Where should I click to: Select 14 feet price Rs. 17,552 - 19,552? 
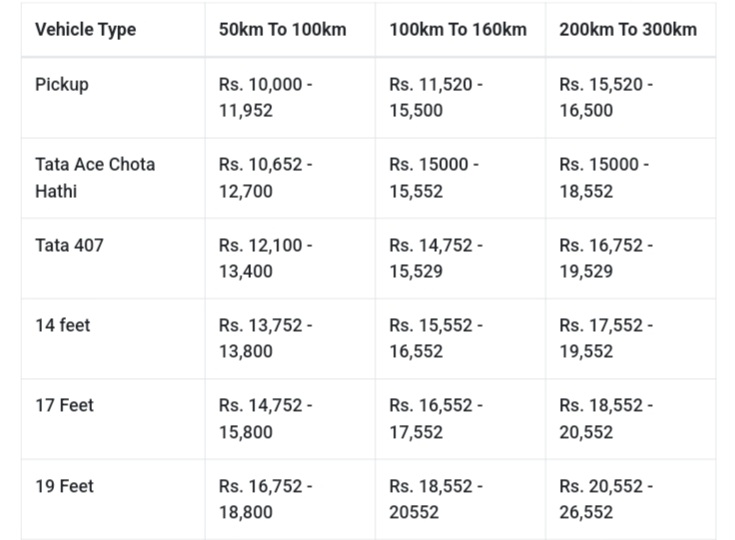point(606,338)
